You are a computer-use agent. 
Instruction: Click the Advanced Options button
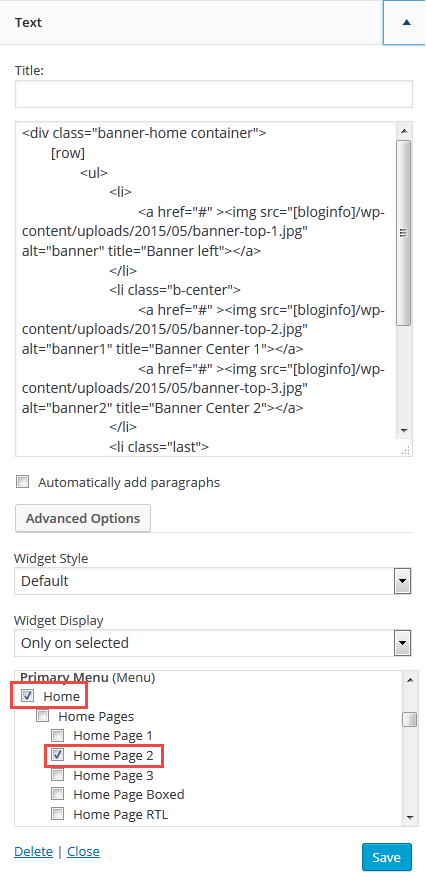(x=83, y=518)
